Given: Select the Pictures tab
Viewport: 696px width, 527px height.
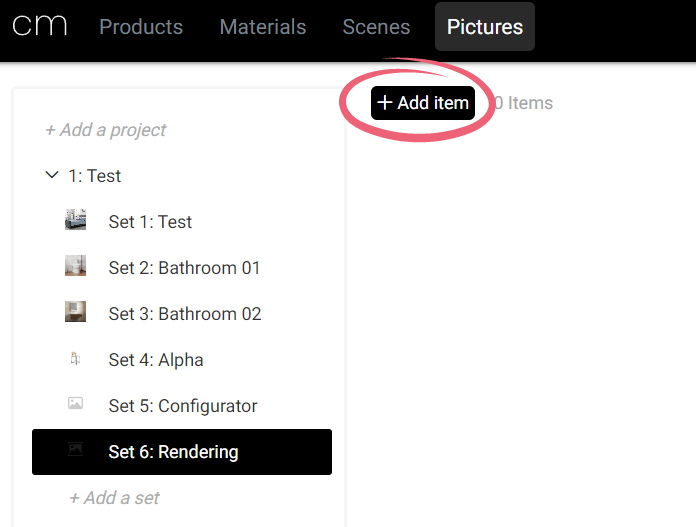Looking at the screenshot, I should tap(485, 27).
